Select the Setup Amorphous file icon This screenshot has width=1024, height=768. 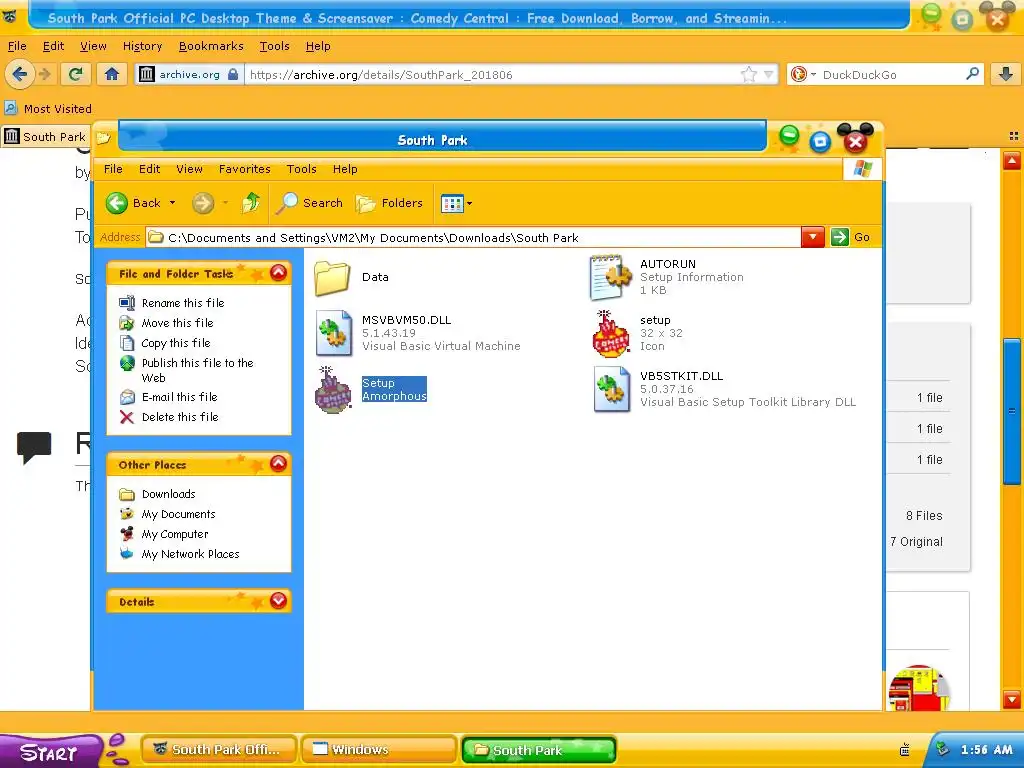click(x=334, y=390)
